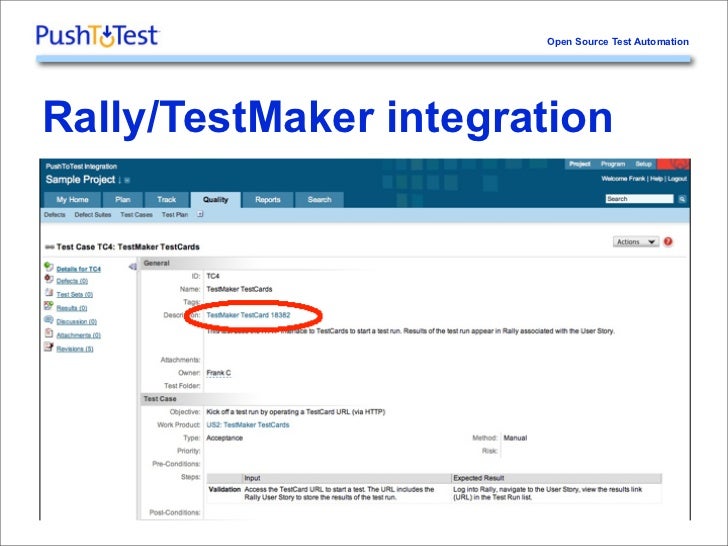
Task: Click the Logout link
Action: tap(677, 179)
